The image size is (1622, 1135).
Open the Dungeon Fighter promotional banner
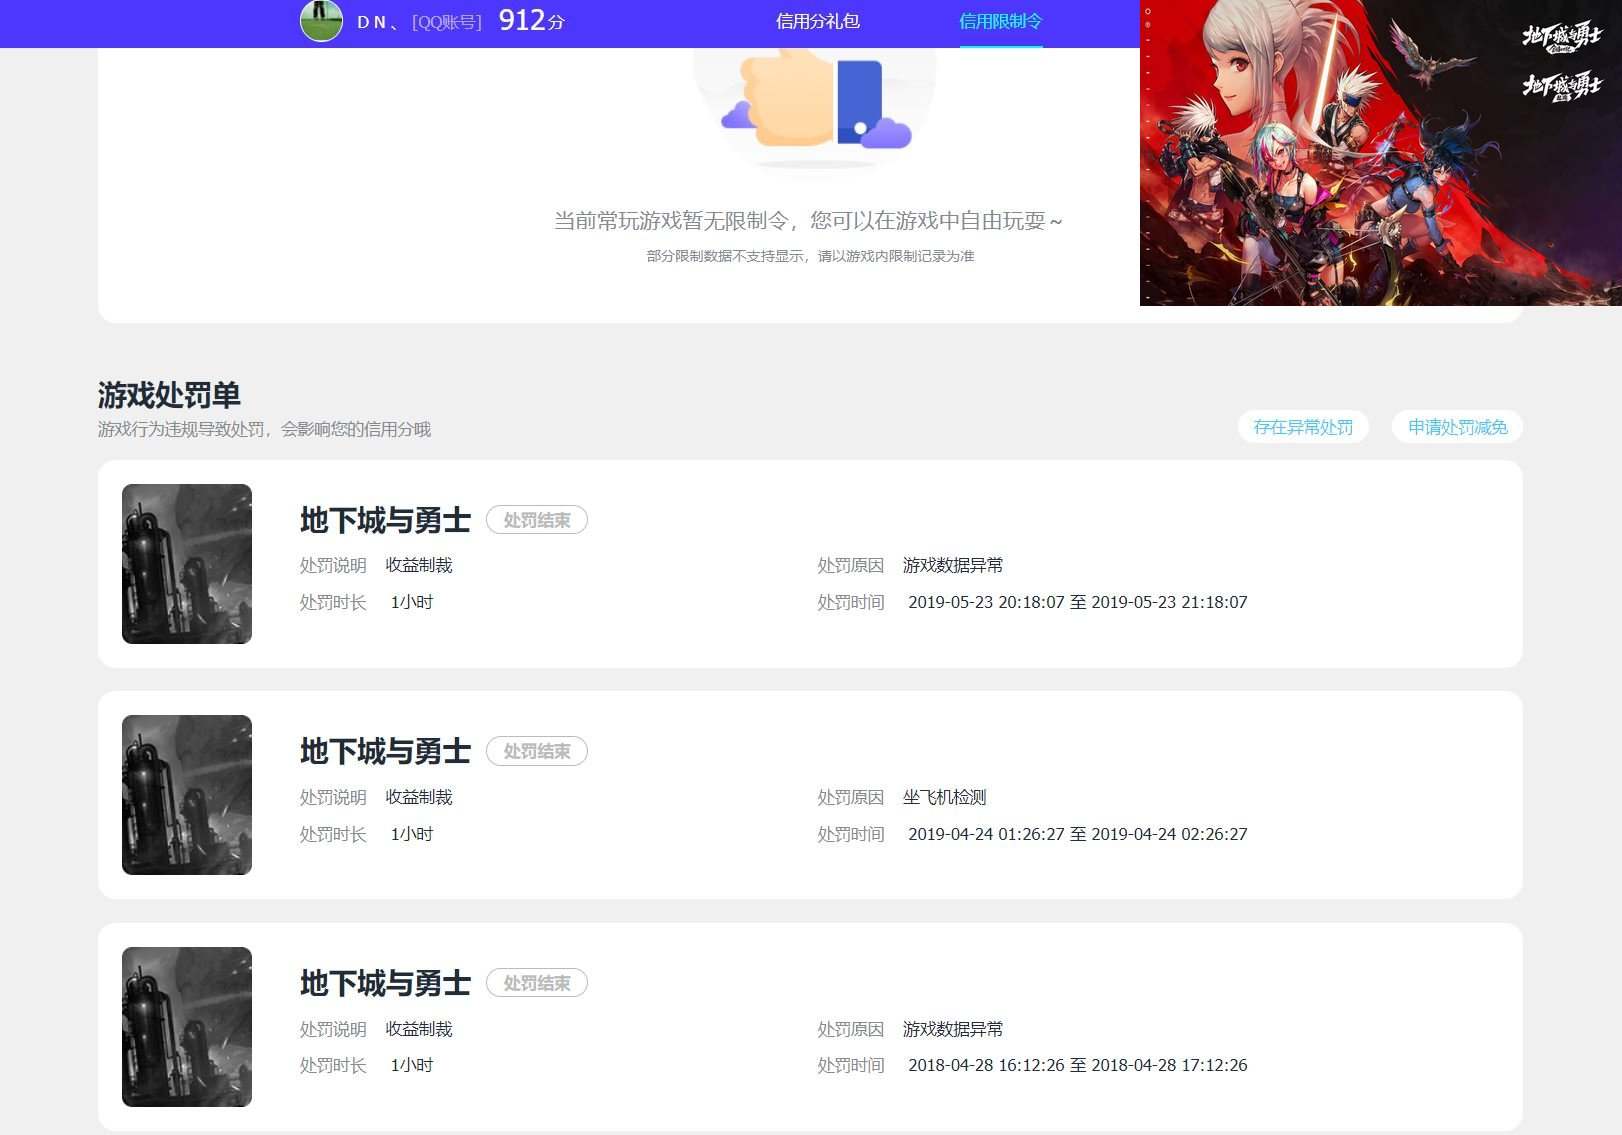click(1381, 153)
